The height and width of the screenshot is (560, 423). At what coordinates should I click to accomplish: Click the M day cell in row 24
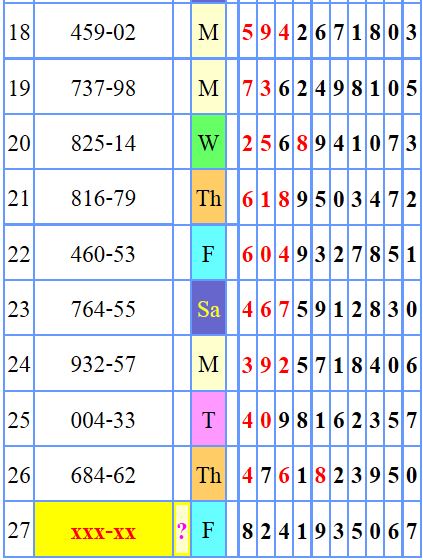click(208, 364)
